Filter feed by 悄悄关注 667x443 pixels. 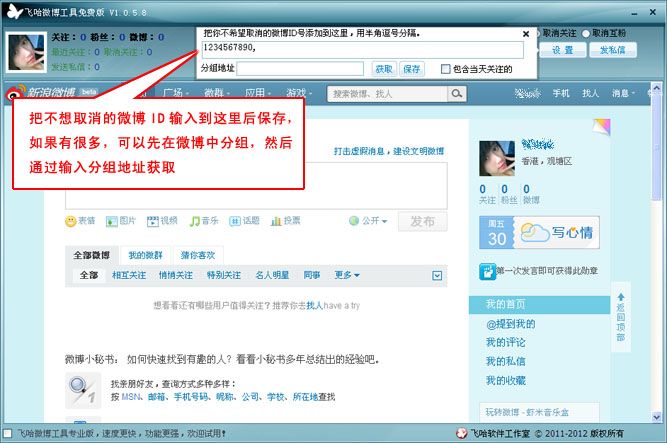point(176,275)
